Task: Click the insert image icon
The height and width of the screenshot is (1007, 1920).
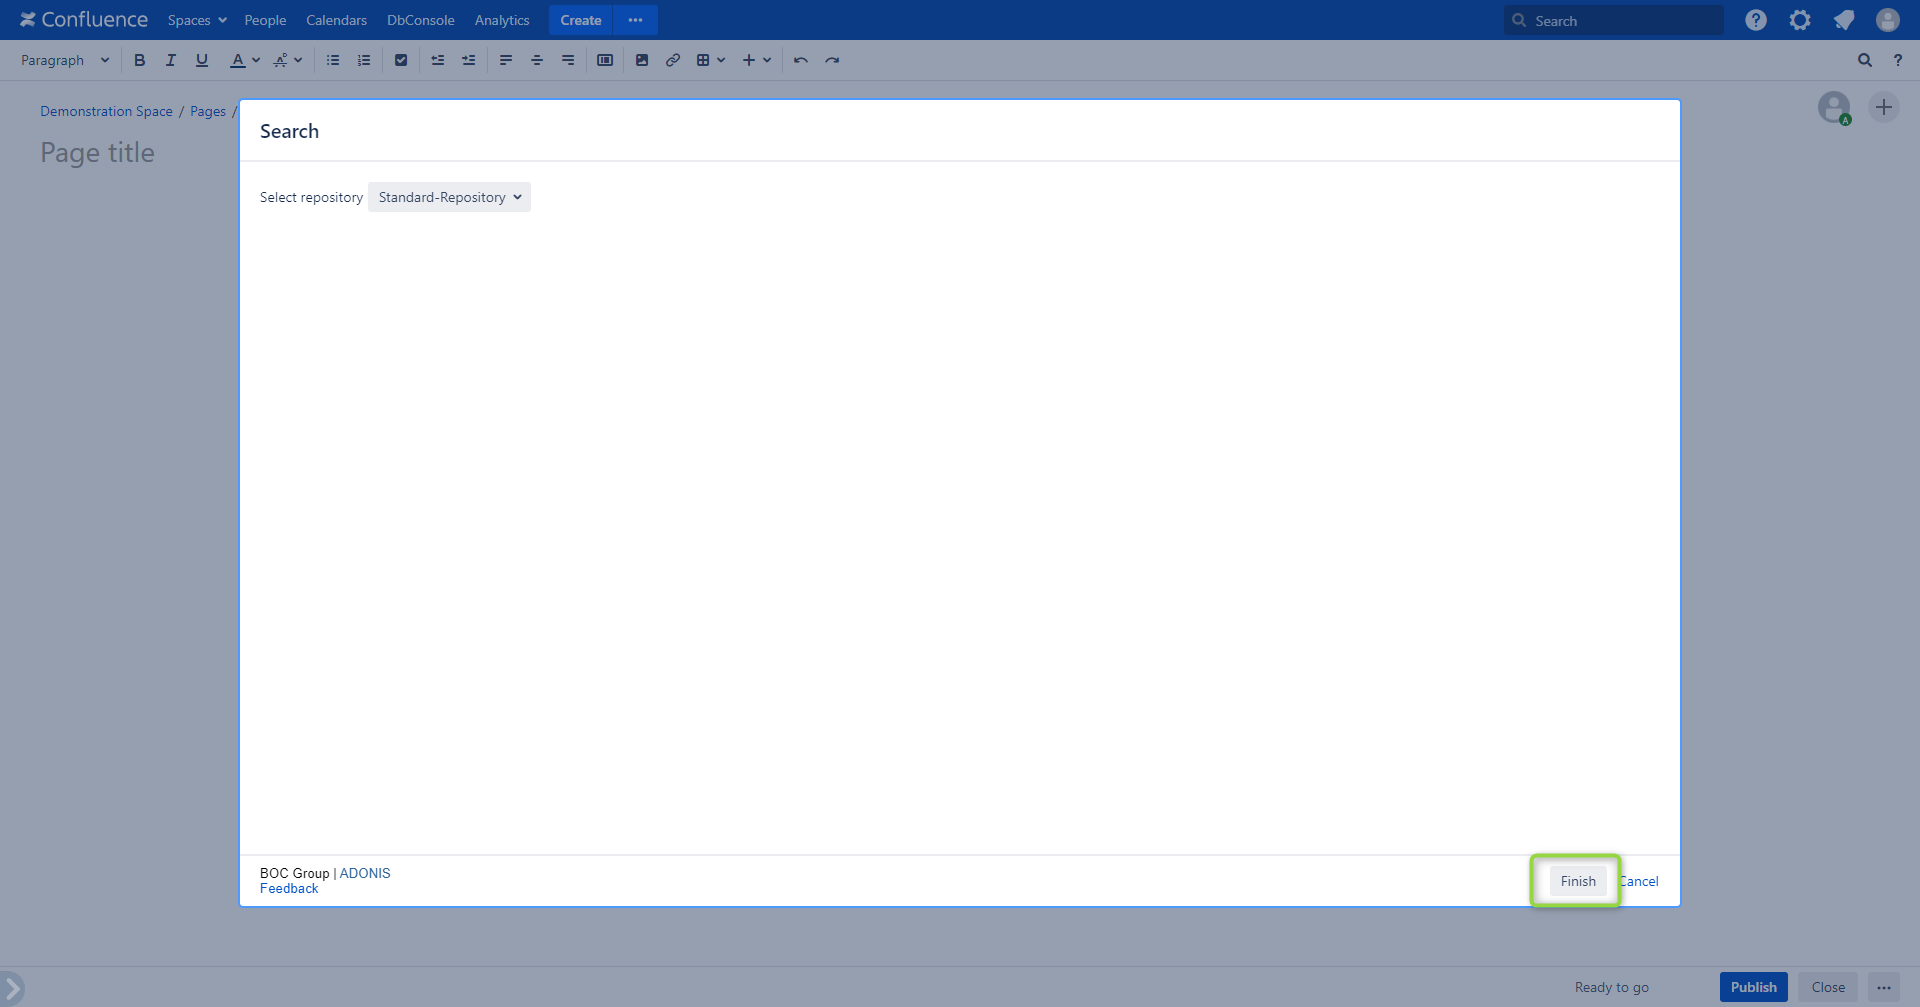Action: 642,60
